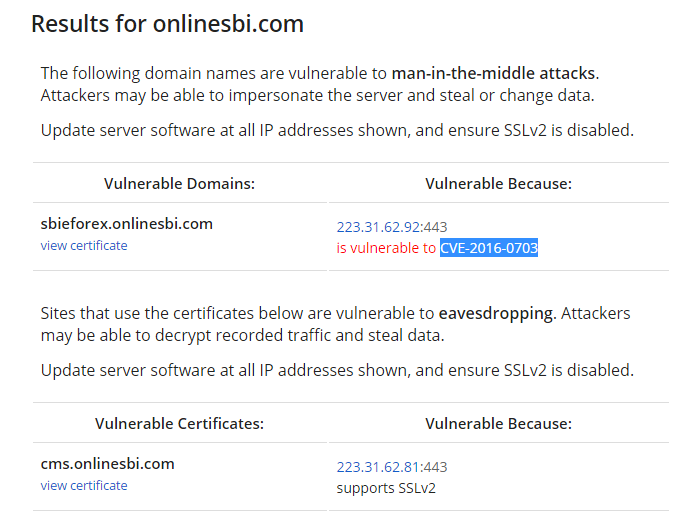Click 'Vulnerable Because:' header in certificates table
679x517 pixels.
pyautogui.click(x=498, y=423)
